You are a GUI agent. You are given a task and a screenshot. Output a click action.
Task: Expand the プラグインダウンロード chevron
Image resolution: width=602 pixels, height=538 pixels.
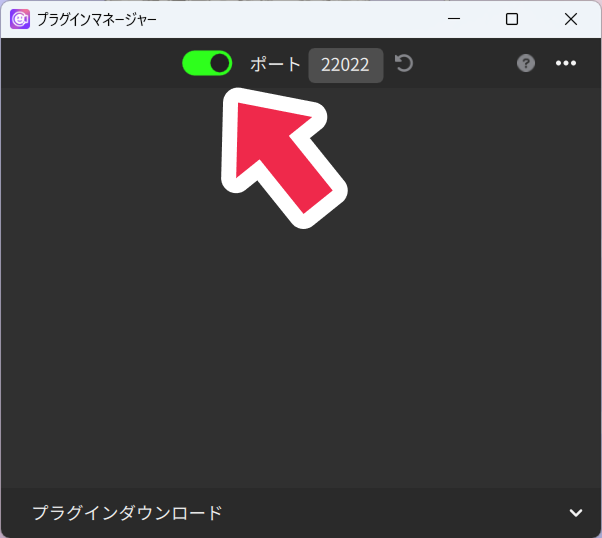coord(575,513)
